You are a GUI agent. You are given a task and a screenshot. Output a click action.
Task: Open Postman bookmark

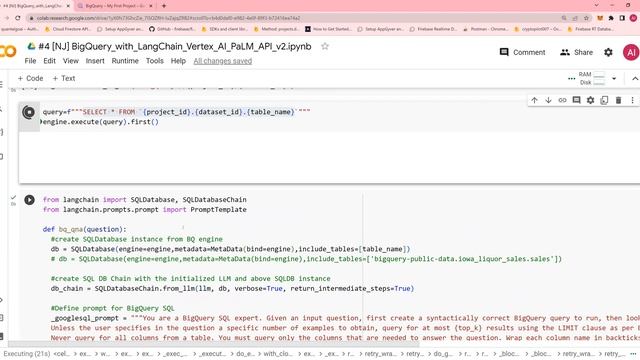point(486,29)
